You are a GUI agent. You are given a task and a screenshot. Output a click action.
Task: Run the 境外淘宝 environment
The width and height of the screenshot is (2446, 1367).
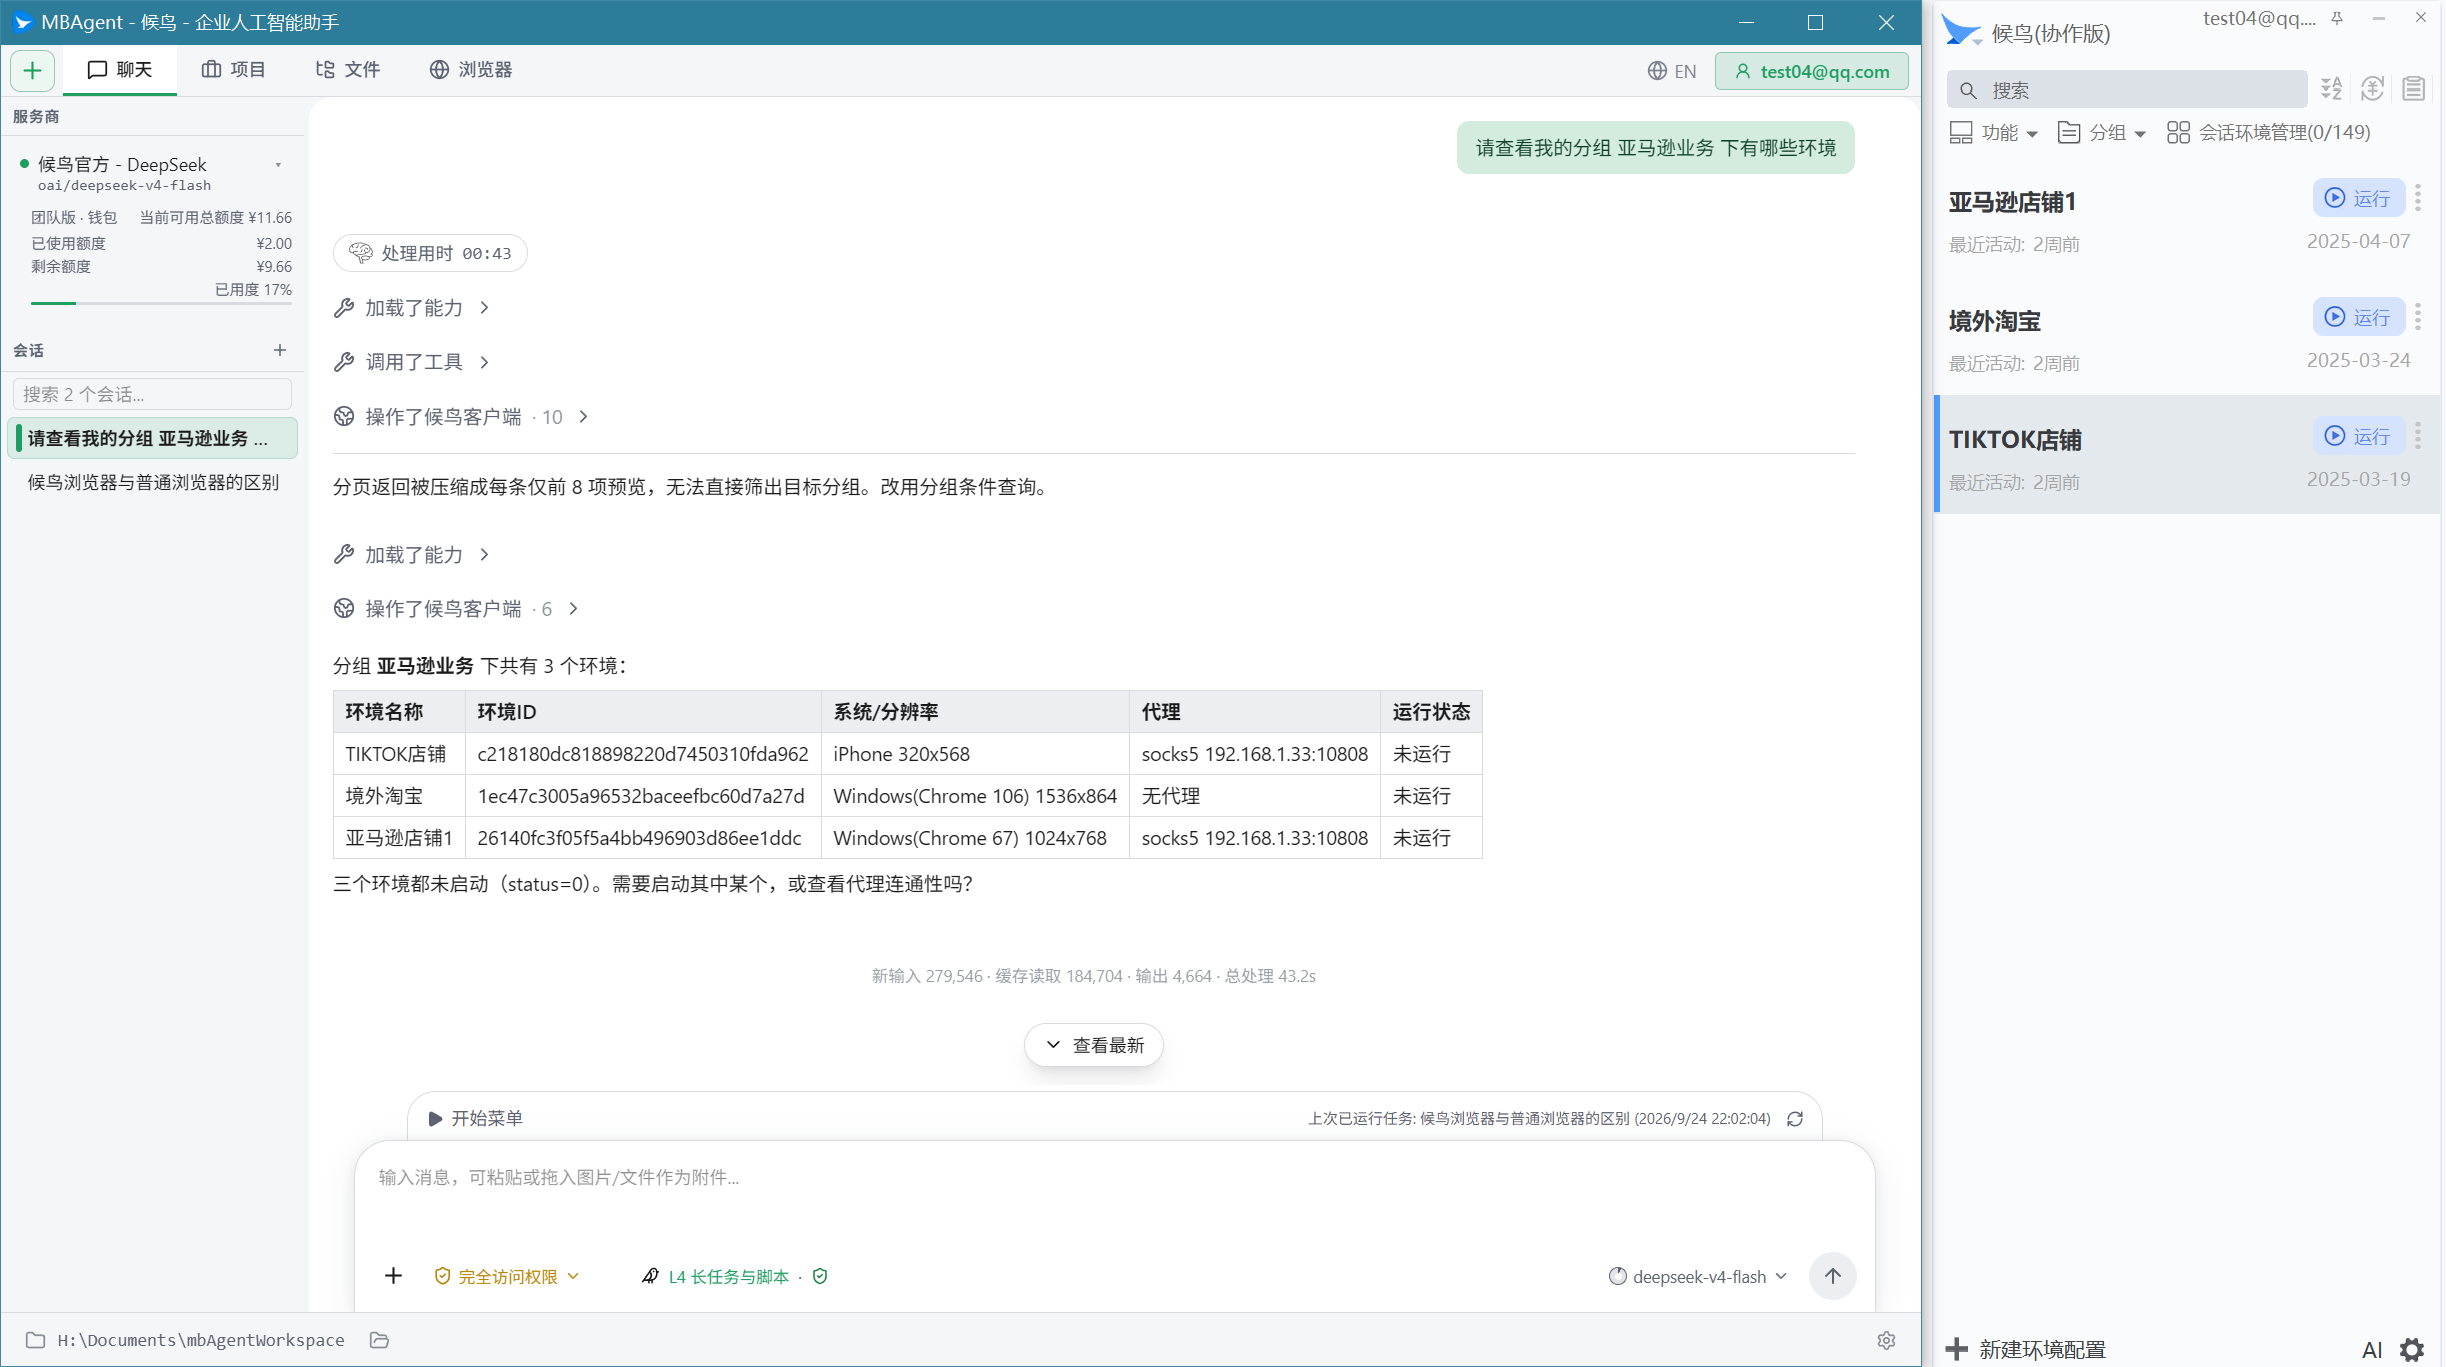[2358, 317]
